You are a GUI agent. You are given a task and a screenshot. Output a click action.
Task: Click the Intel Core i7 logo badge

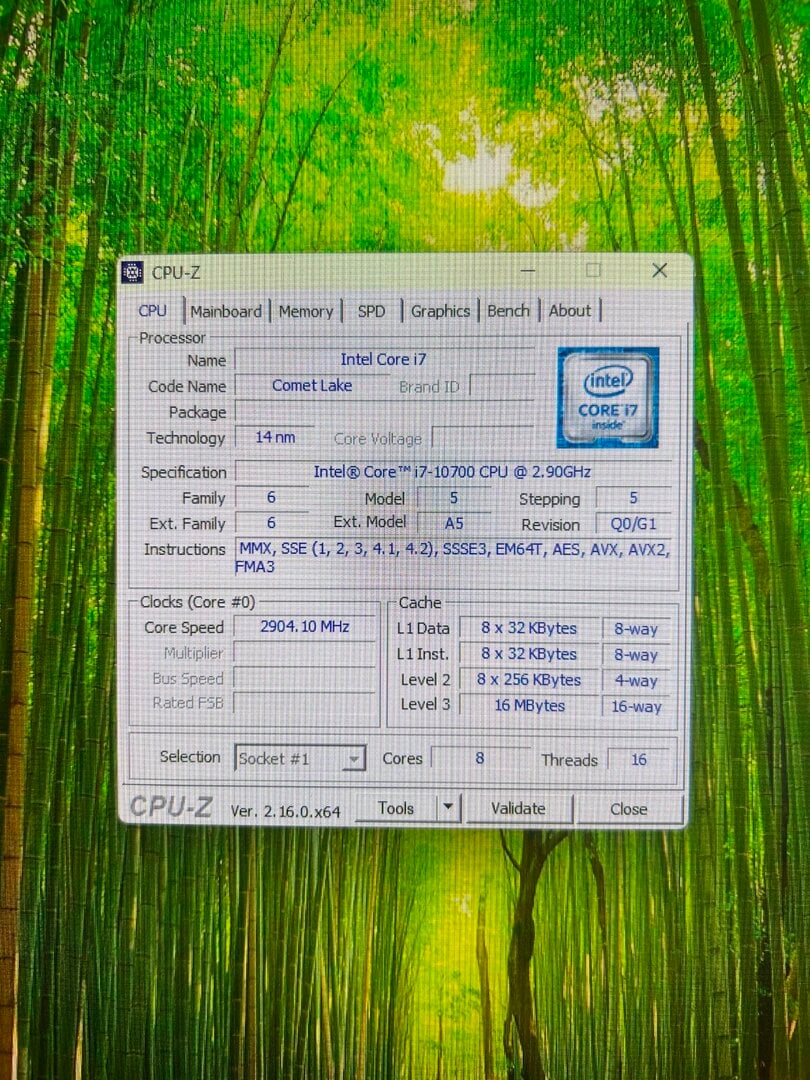coord(608,397)
